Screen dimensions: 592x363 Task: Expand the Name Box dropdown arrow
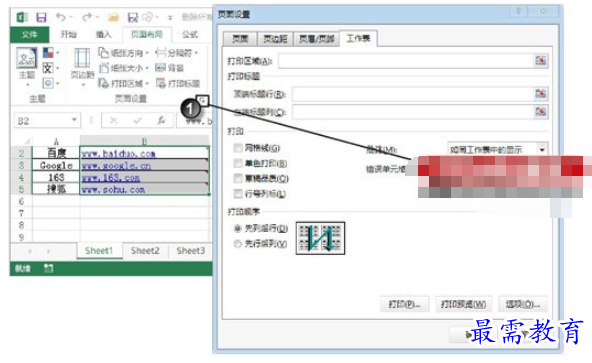[74, 120]
